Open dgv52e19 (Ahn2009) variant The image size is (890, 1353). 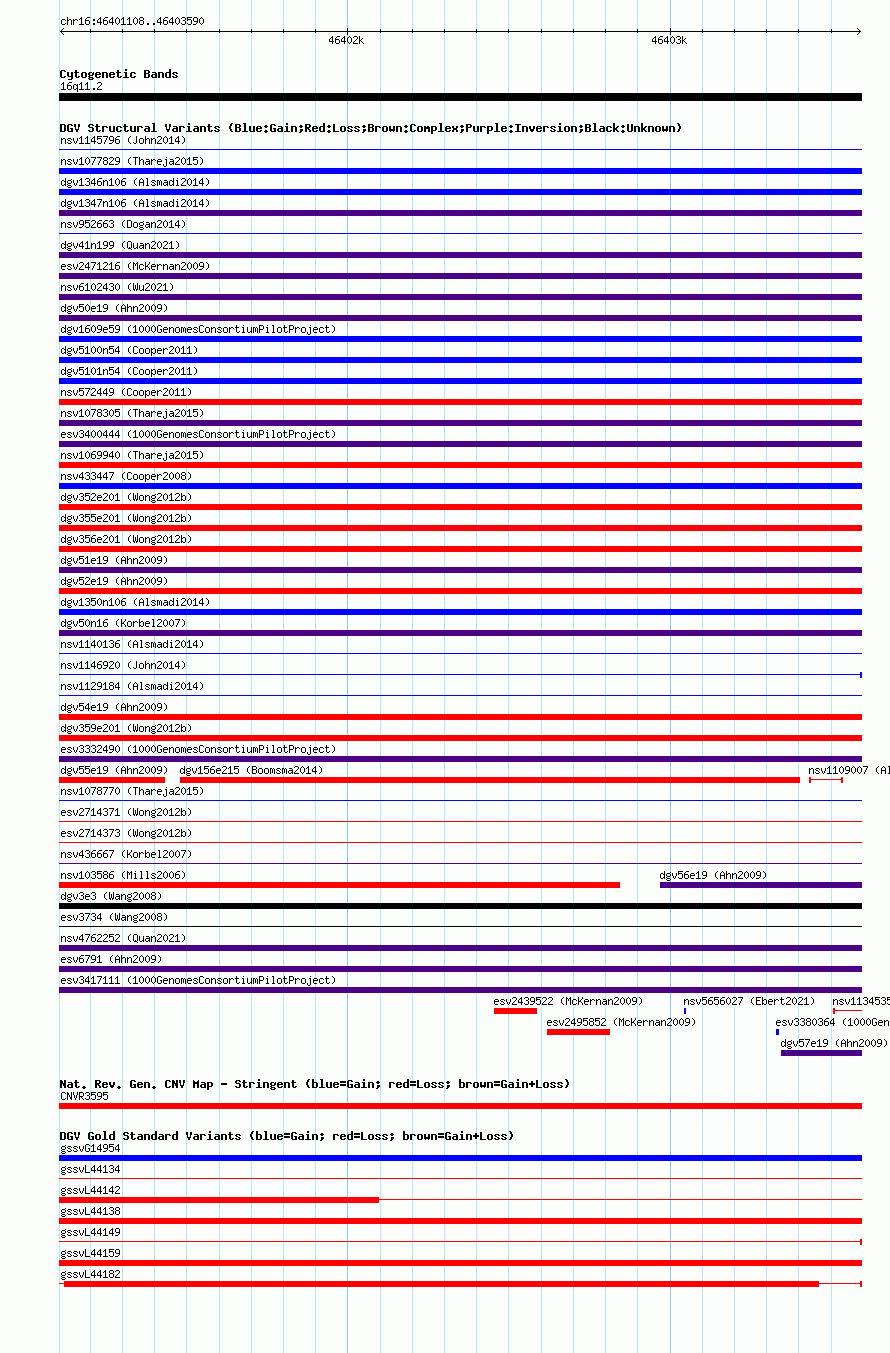coord(114,581)
